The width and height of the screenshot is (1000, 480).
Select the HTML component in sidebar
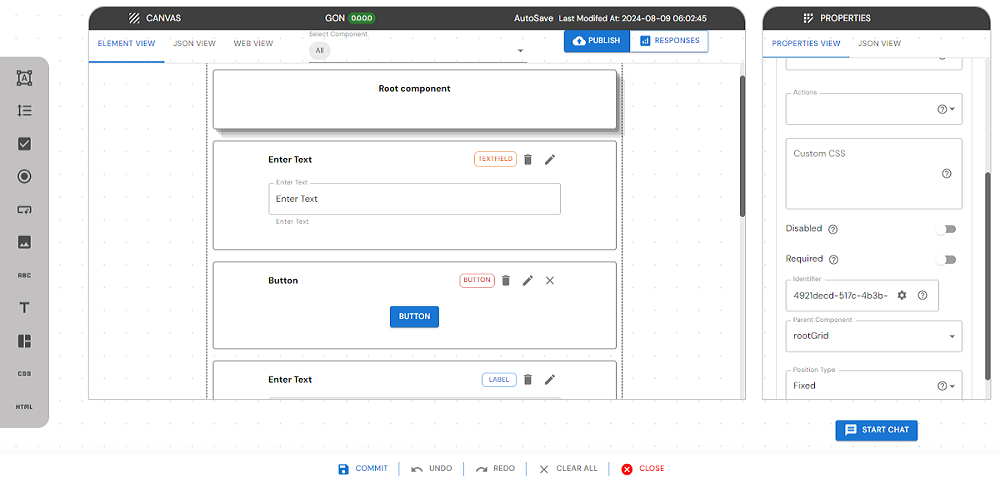25,407
